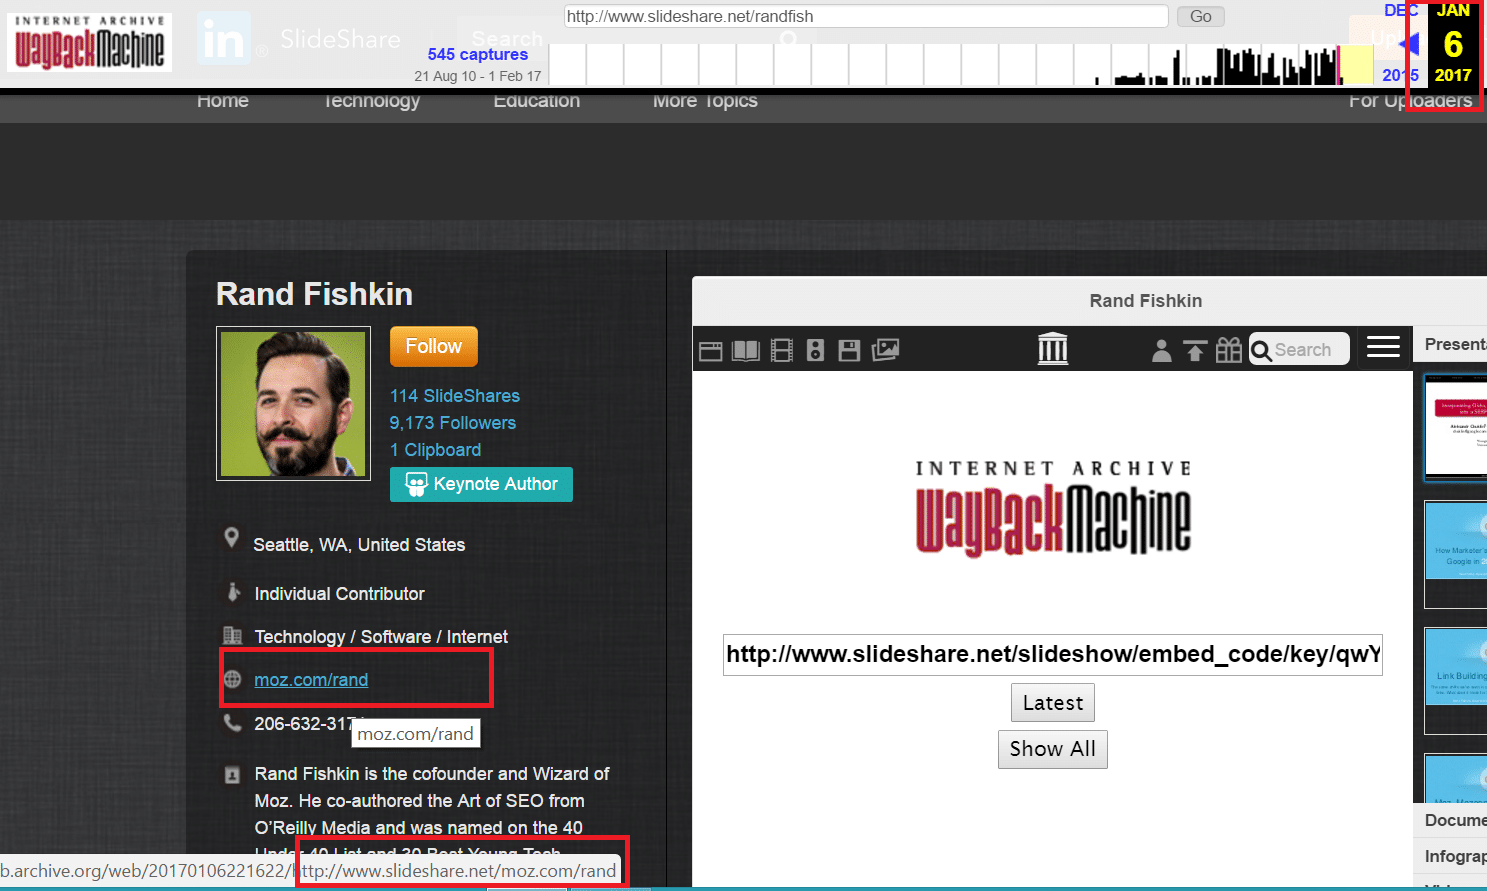
Task: Click the Wayback Machine logo top-left
Action: [90, 43]
